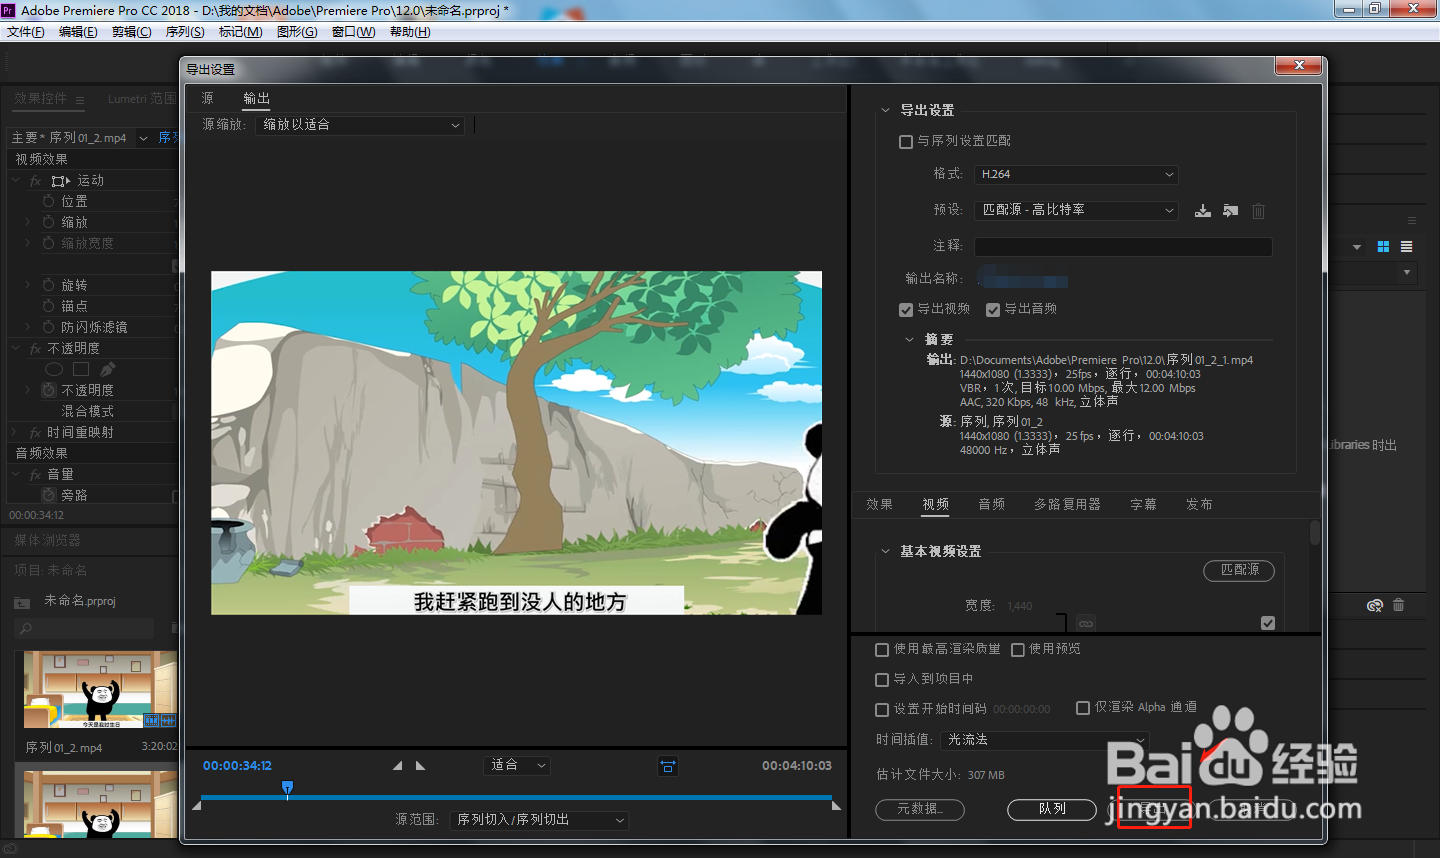
Task: Open the 时间插值 光流法 dropdown
Action: pos(1044,740)
